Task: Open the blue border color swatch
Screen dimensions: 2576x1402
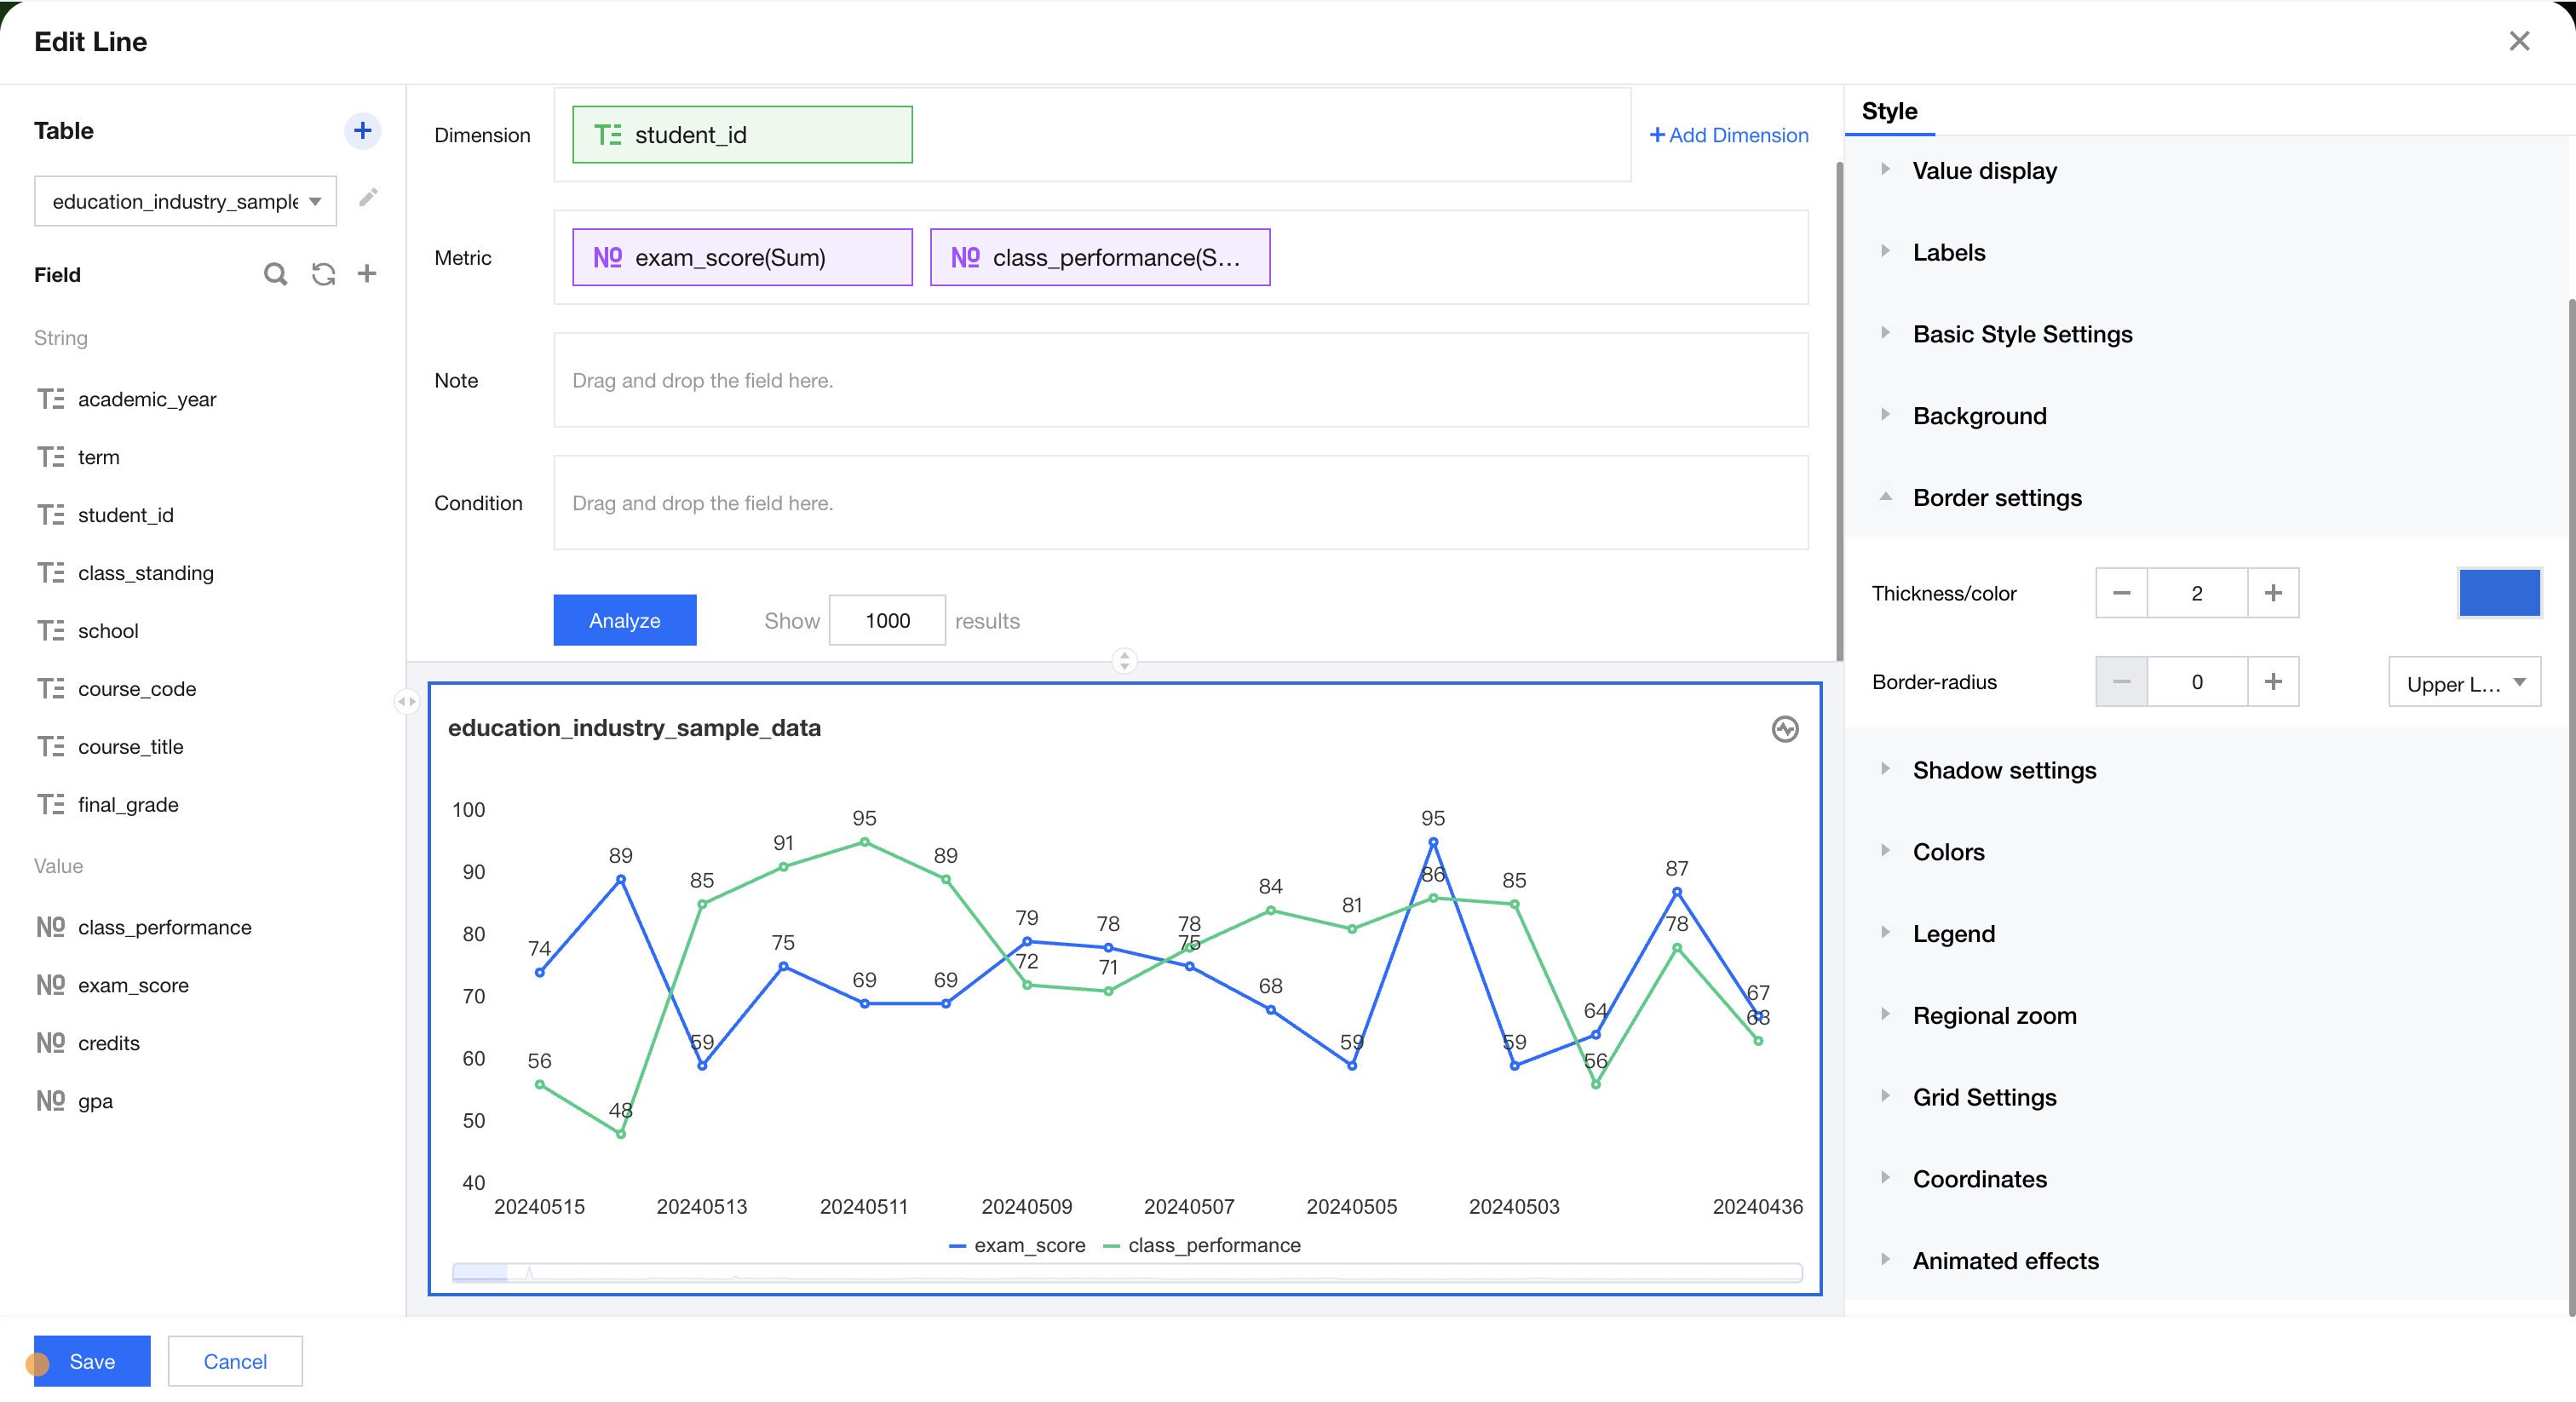Action: [x=2499, y=593]
